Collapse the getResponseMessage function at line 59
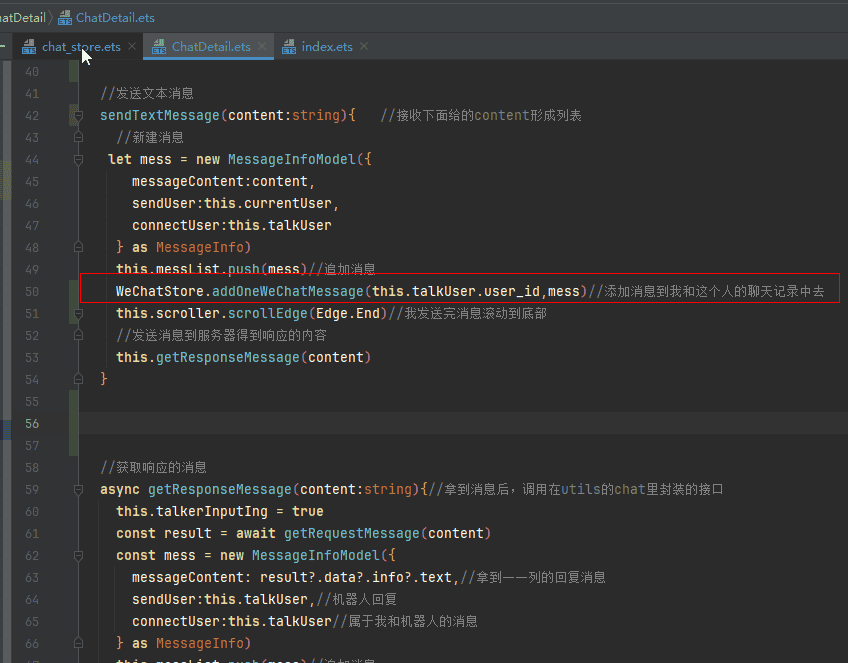Viewport: 848px width, 663px height. 78,489
